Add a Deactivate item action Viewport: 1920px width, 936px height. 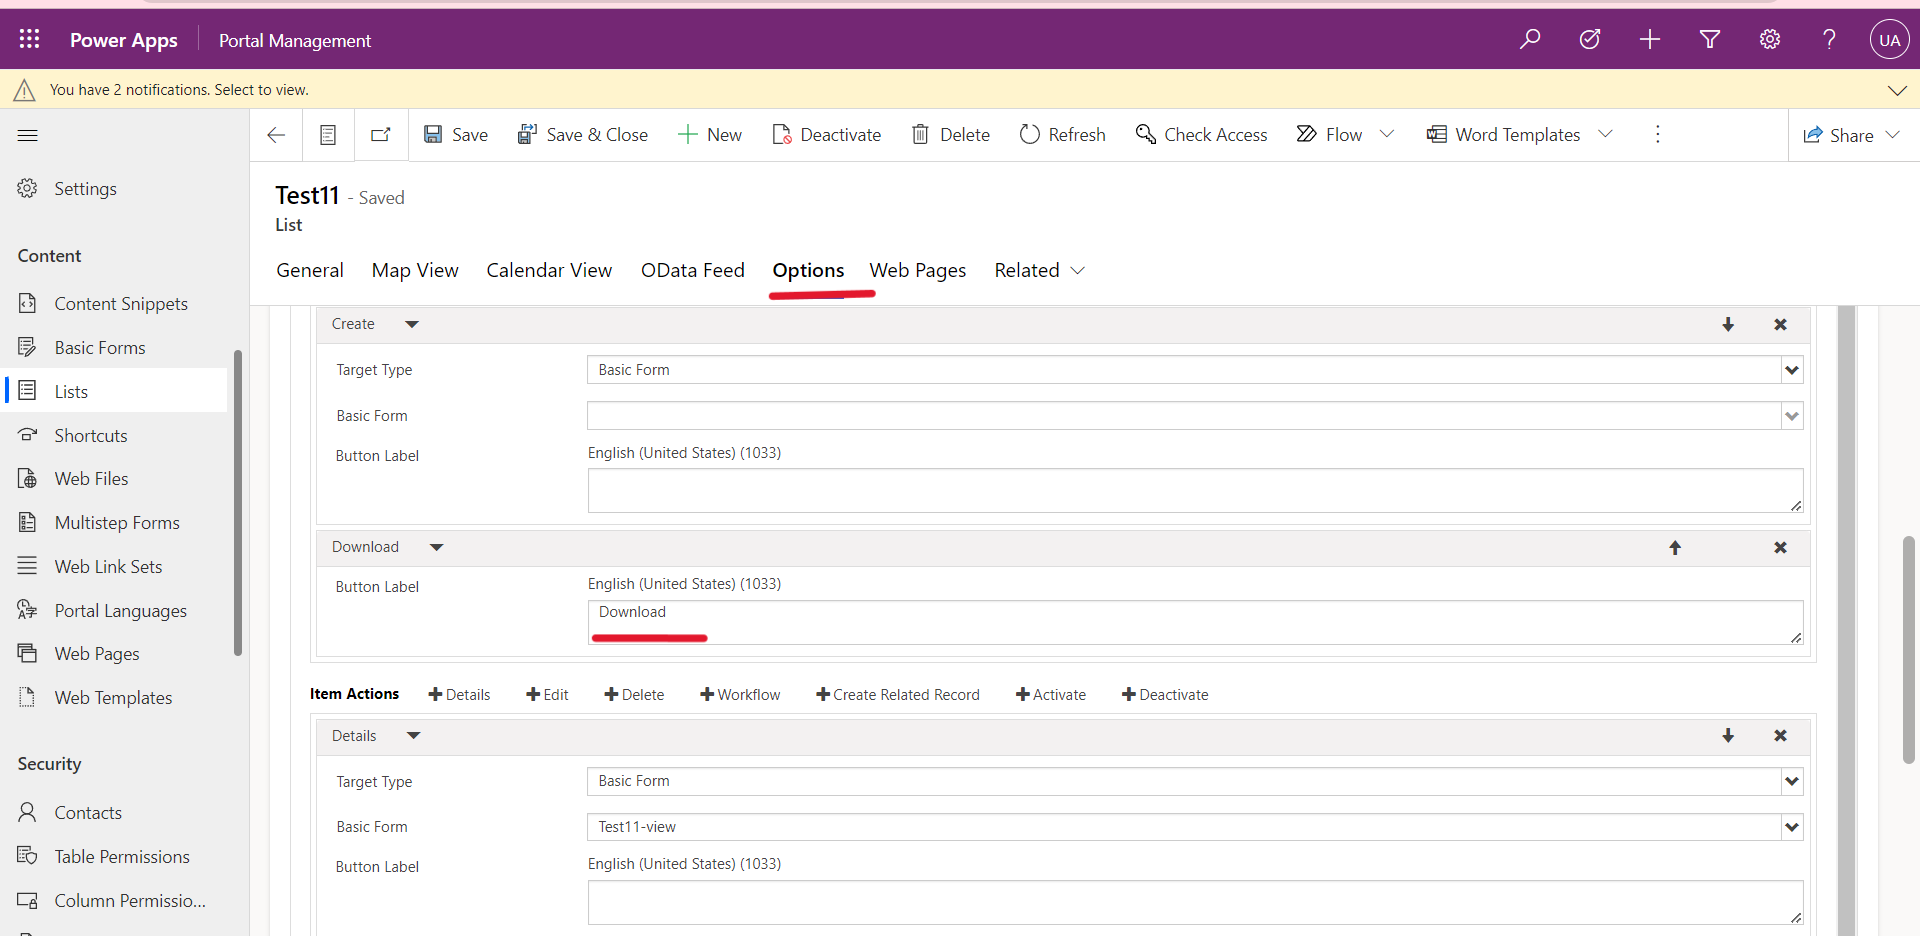1165,695
